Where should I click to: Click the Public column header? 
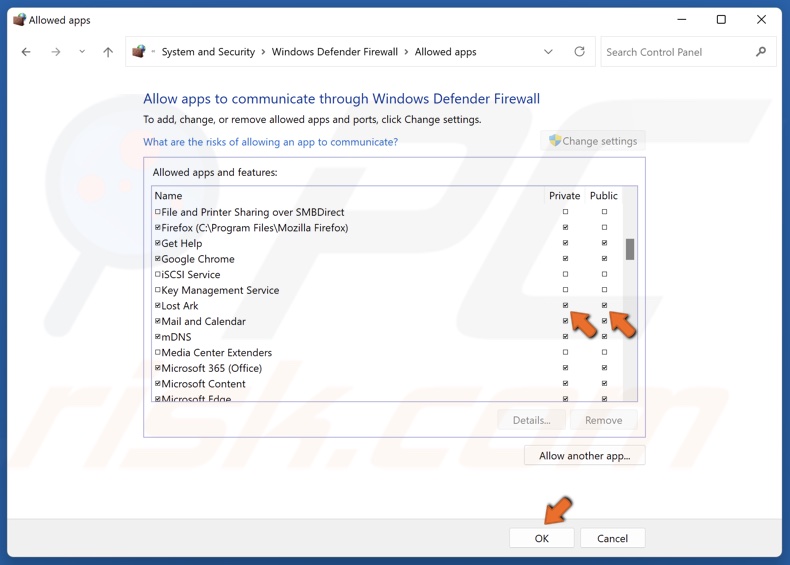604,196
